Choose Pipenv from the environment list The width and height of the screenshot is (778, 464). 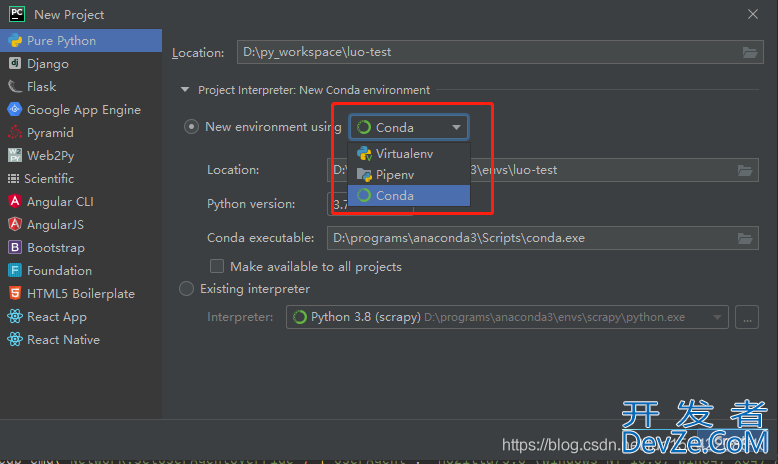(x=409, y=175)
